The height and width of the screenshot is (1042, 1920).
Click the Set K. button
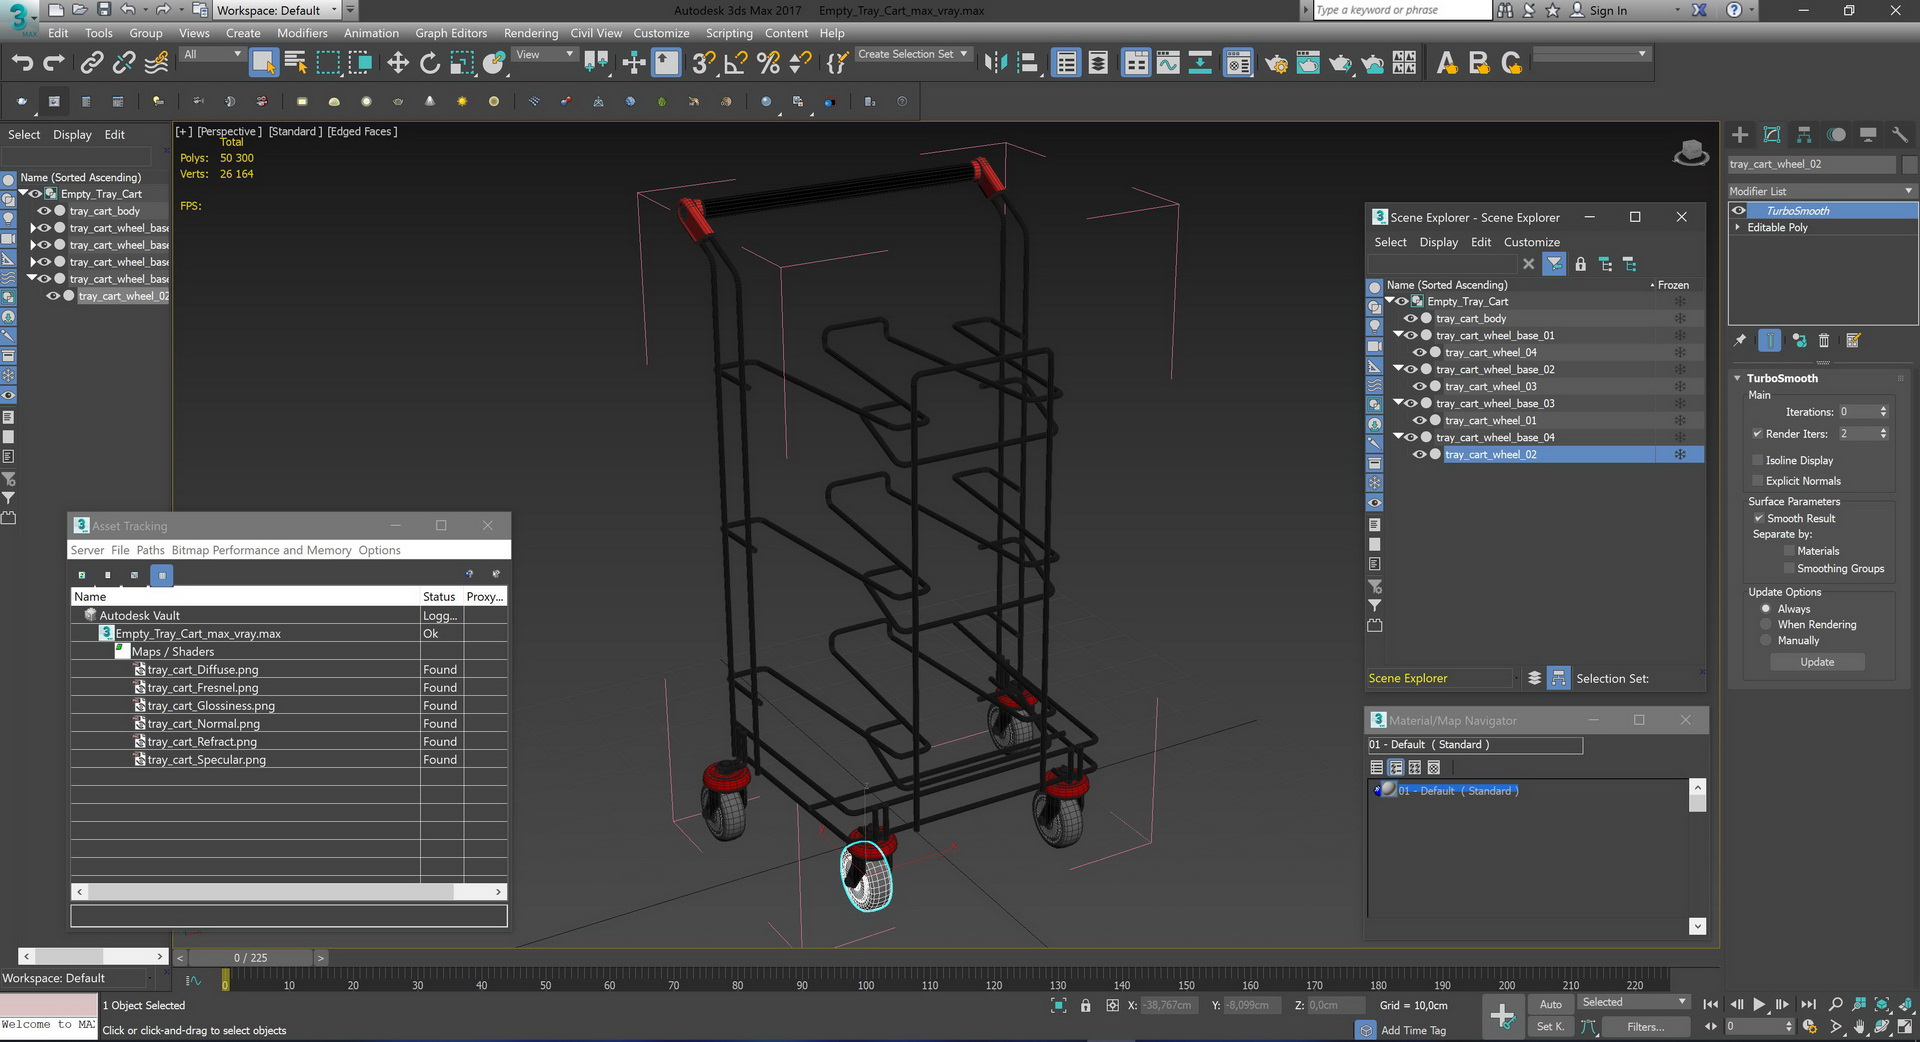pyautogui.click(x=1550, y=1026)
